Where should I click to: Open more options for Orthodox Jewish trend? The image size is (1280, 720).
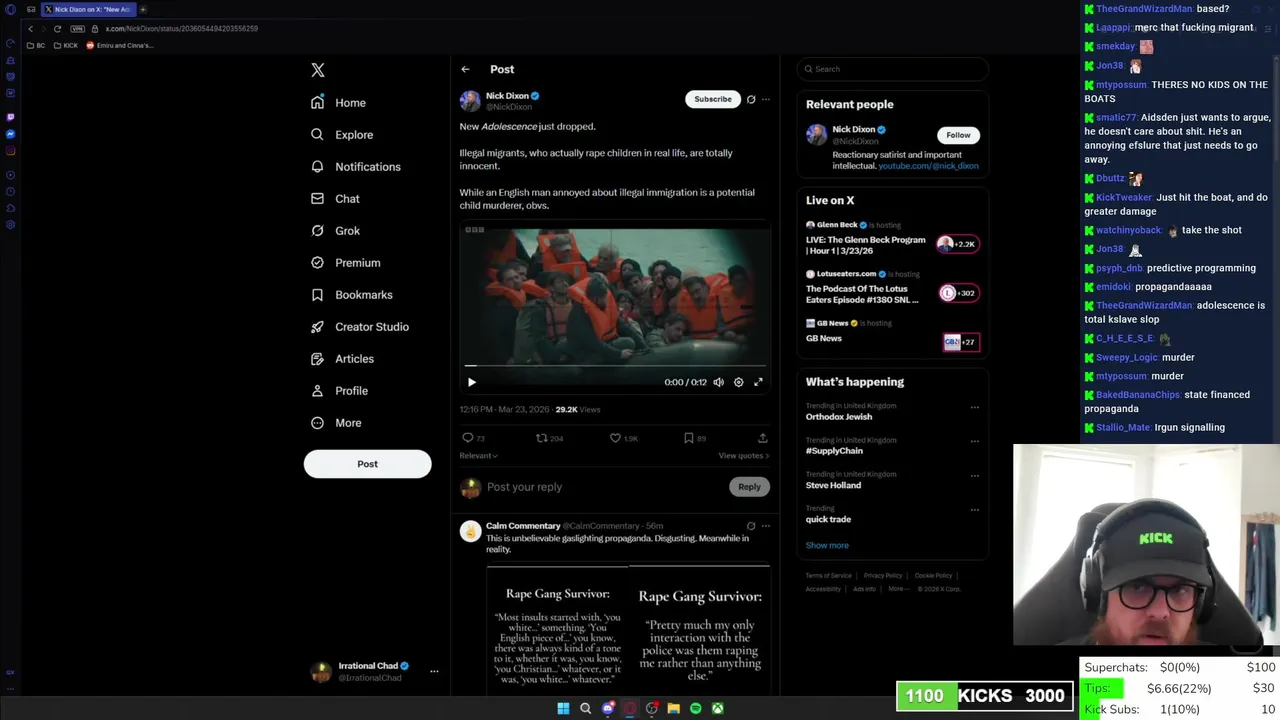tap(975, 408)
